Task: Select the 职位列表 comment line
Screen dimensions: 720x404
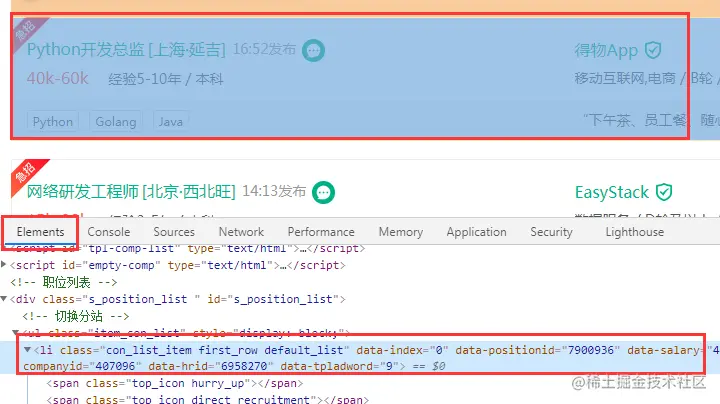Action: (63, 282)
